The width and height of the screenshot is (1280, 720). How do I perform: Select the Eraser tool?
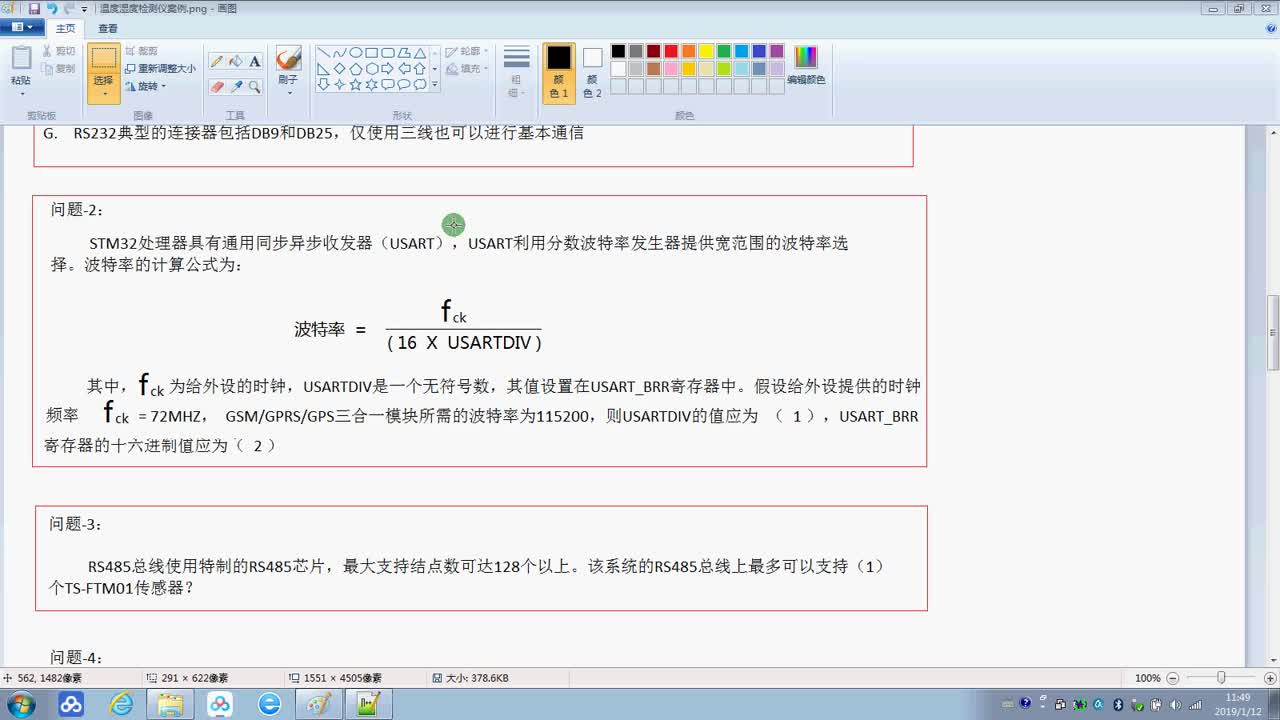(217, 87)
